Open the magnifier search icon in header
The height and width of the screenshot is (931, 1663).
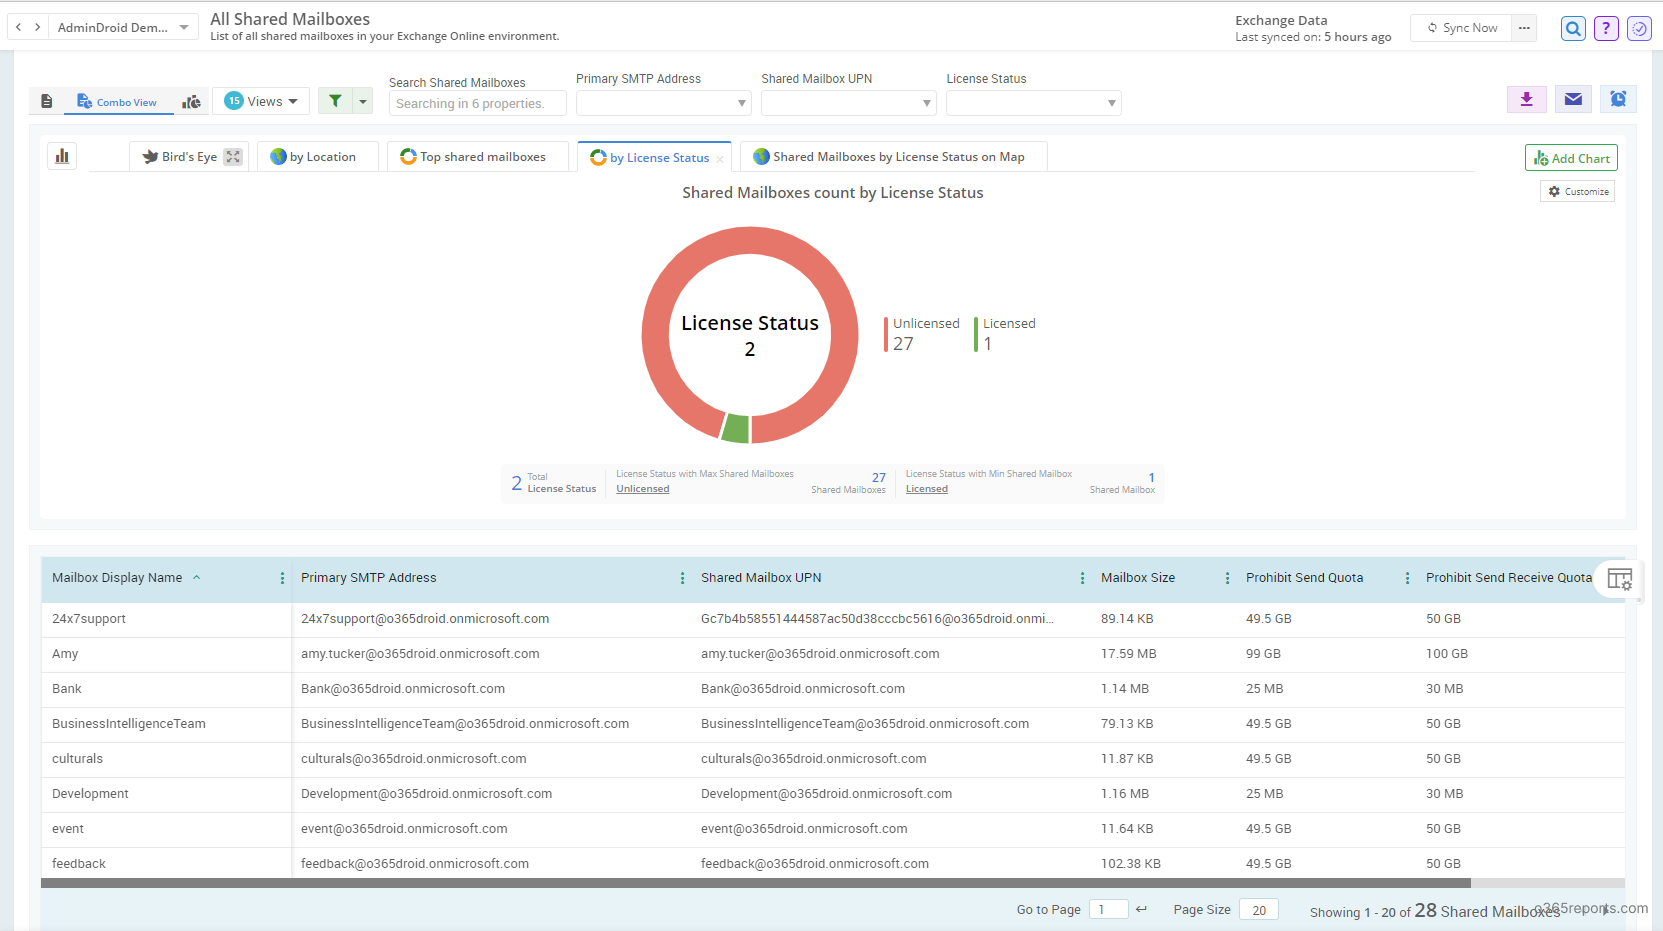pos(1573,29)
